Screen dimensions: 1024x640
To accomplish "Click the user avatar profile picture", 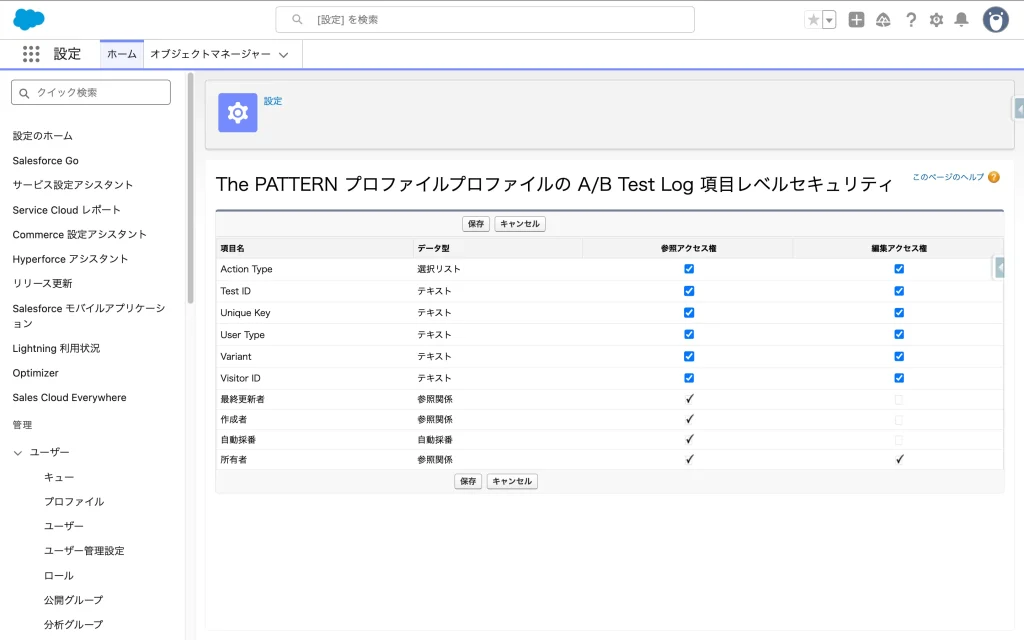I will click(995, 20).
